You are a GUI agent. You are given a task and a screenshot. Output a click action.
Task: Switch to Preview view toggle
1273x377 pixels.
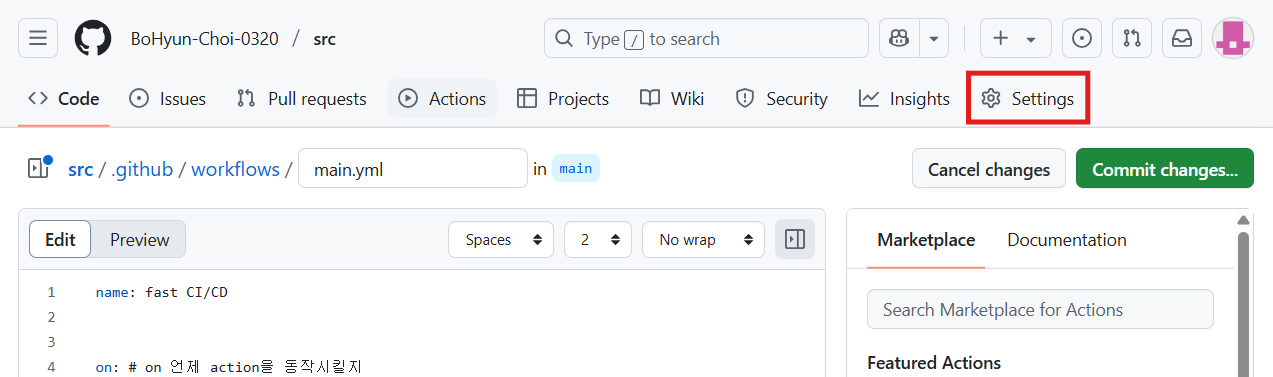(139, 240)
